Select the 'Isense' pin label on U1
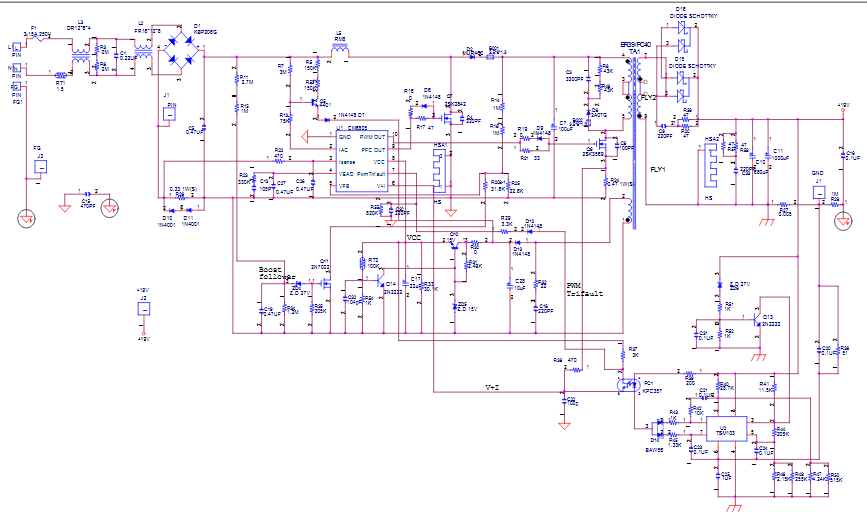The width and height of the screenshot is (867, 530). [x=347, y=162]
